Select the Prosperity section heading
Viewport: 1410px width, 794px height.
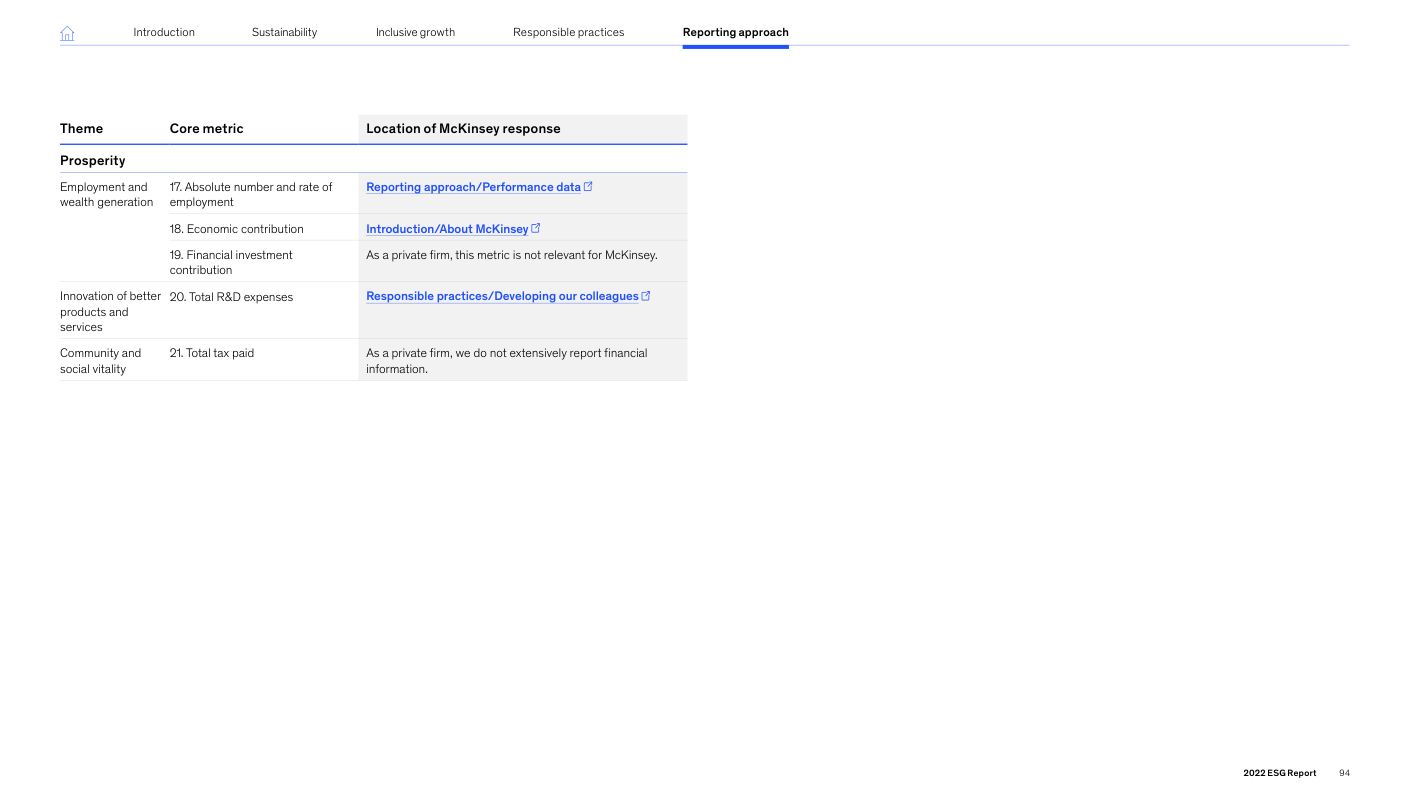(x=92, y=160)
